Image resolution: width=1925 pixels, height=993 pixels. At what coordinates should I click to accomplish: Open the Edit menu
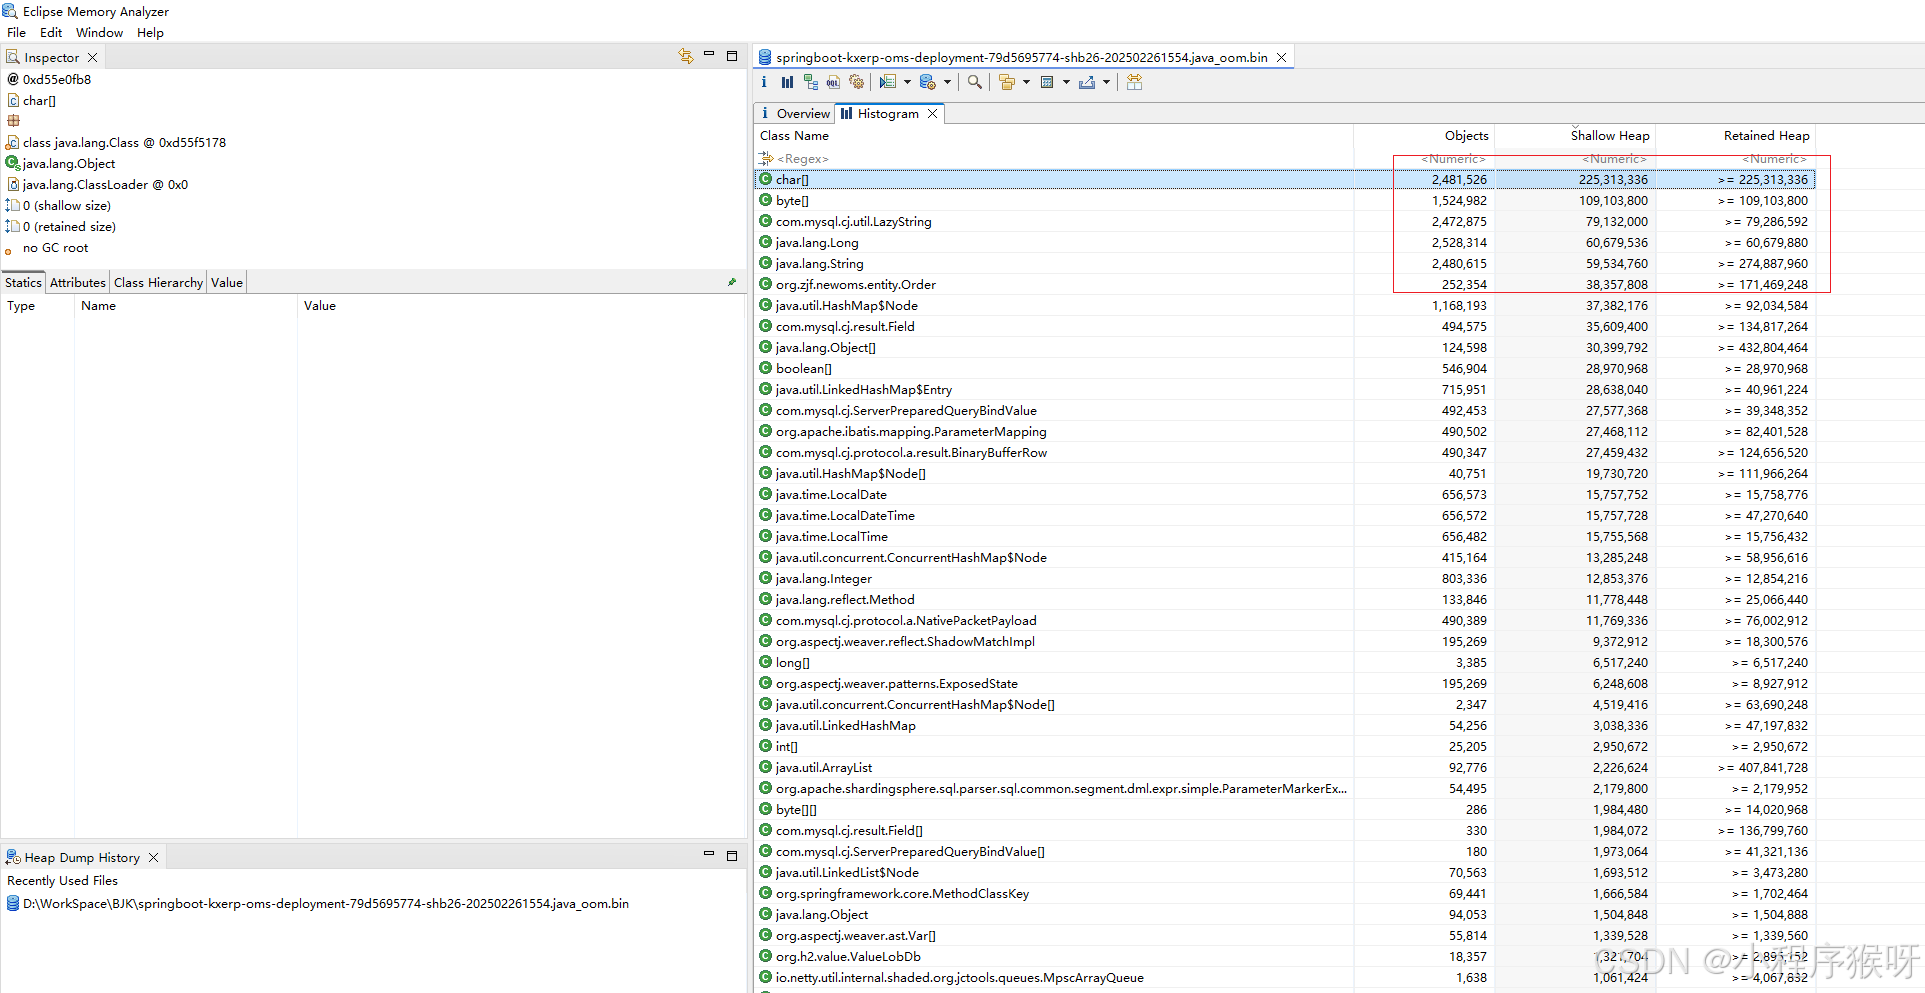(x=51, y=32)
